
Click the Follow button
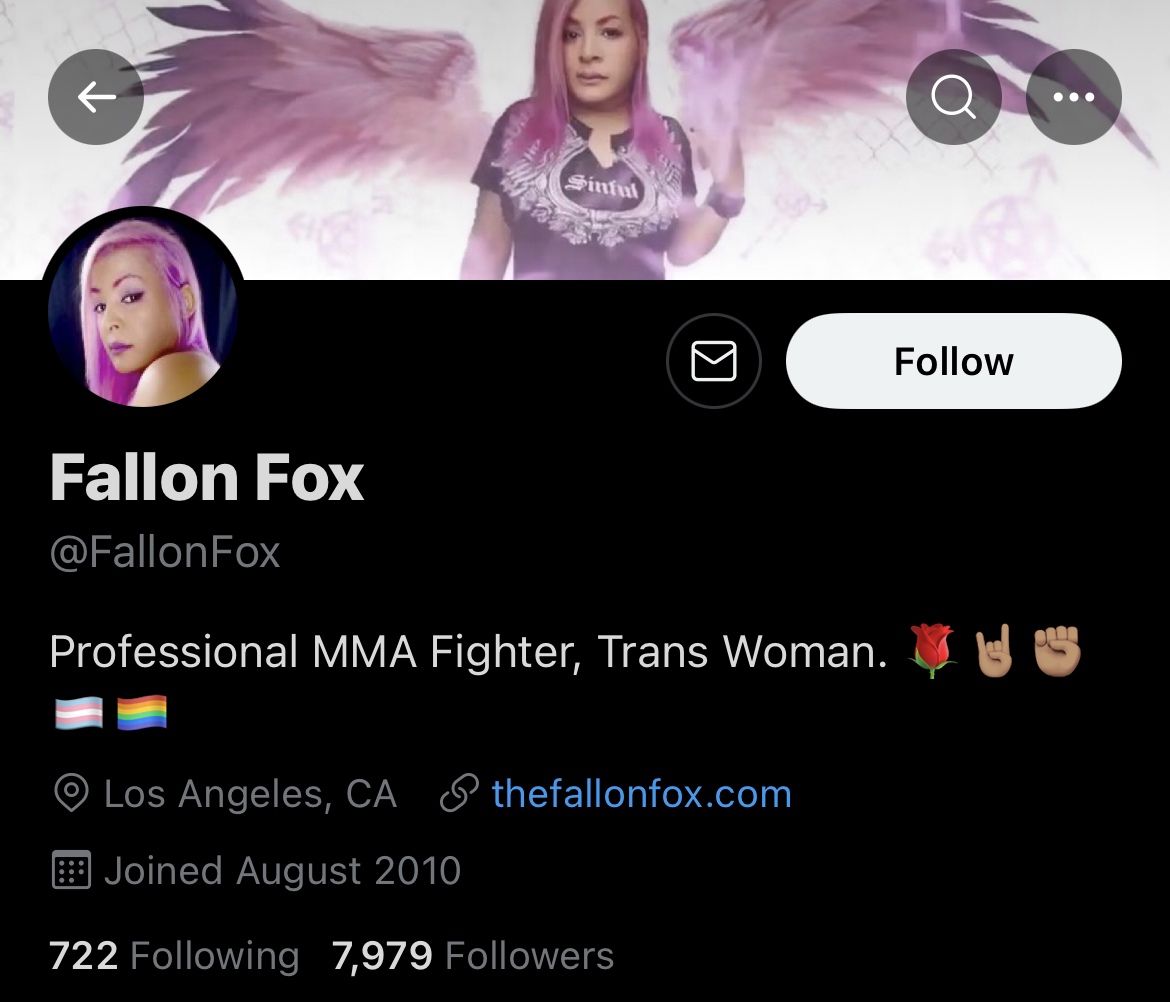(954, 361)
